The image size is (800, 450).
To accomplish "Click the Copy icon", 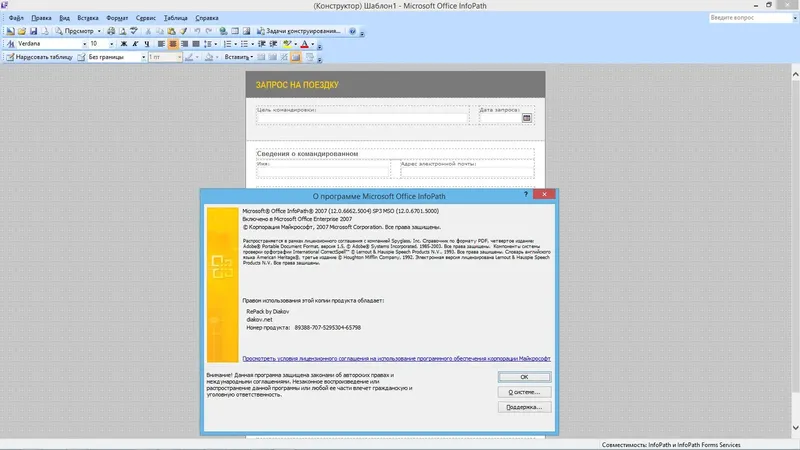I will point(160,31).
